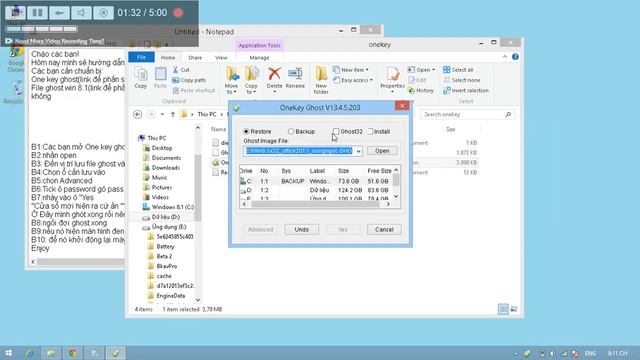Open recent locations dropdown arrow
The height and width of the screenshot is (360, 640).
coord(162,114)
